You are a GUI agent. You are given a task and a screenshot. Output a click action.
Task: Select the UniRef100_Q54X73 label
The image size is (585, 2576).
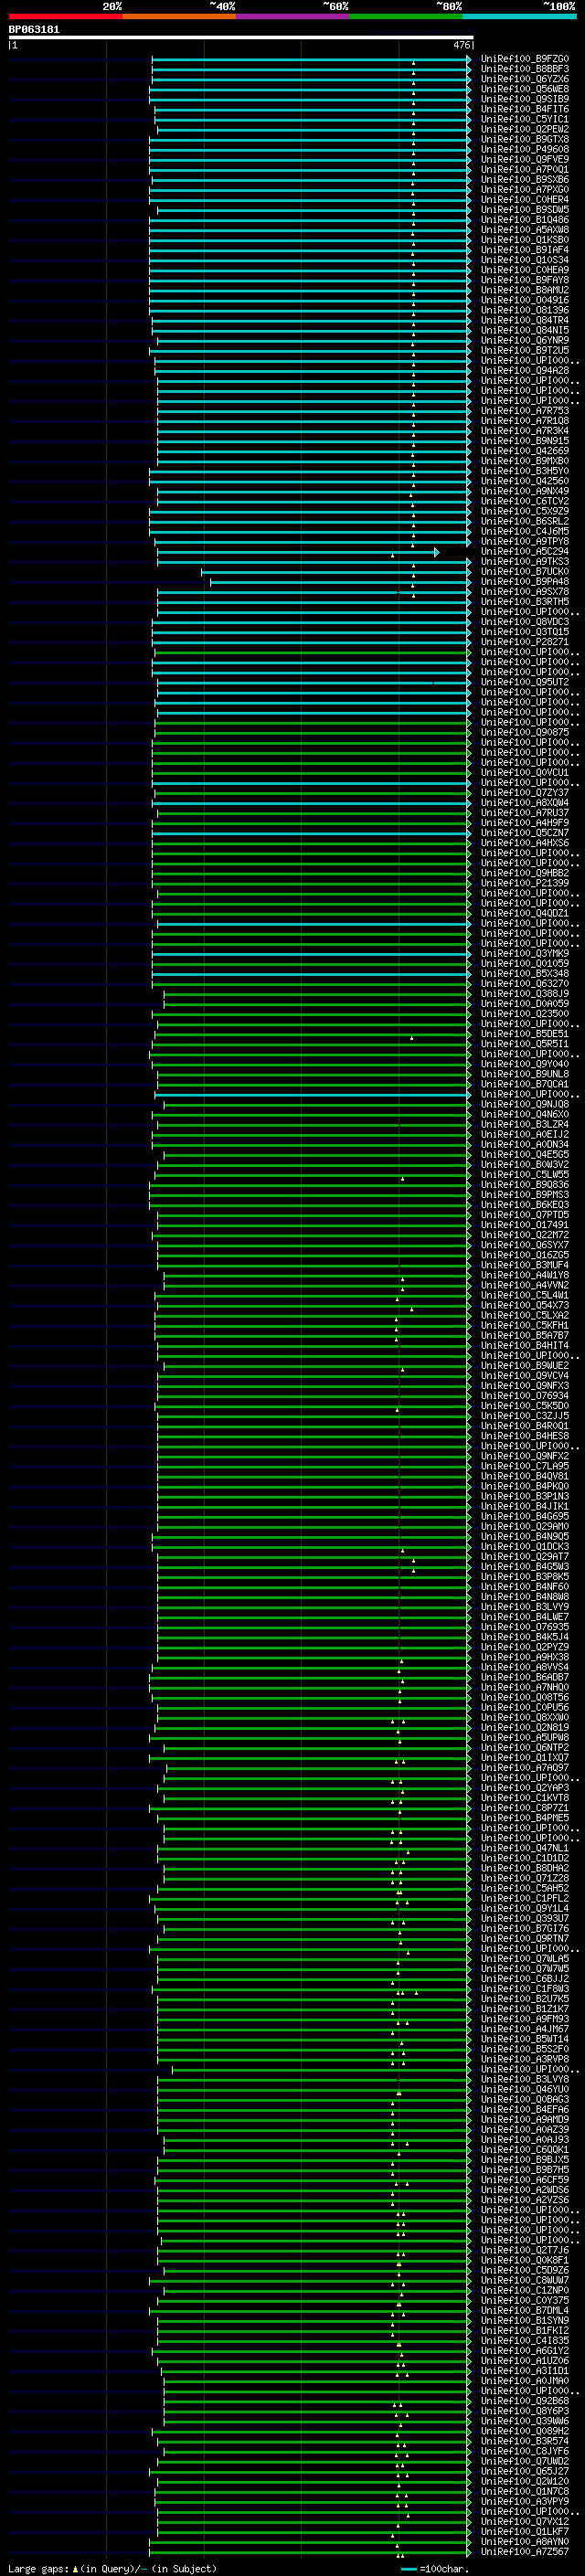pos(524,1306)
